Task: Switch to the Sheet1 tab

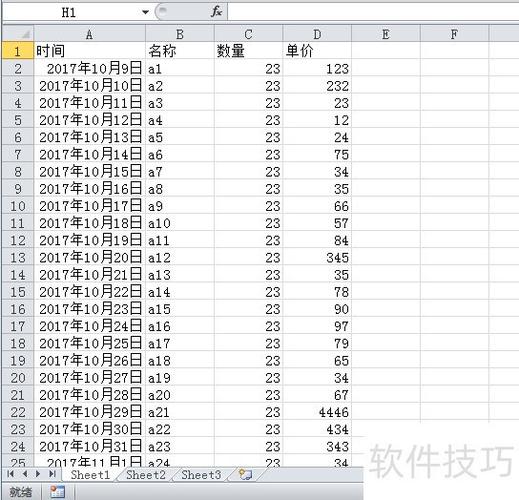Action: (90, 475)
